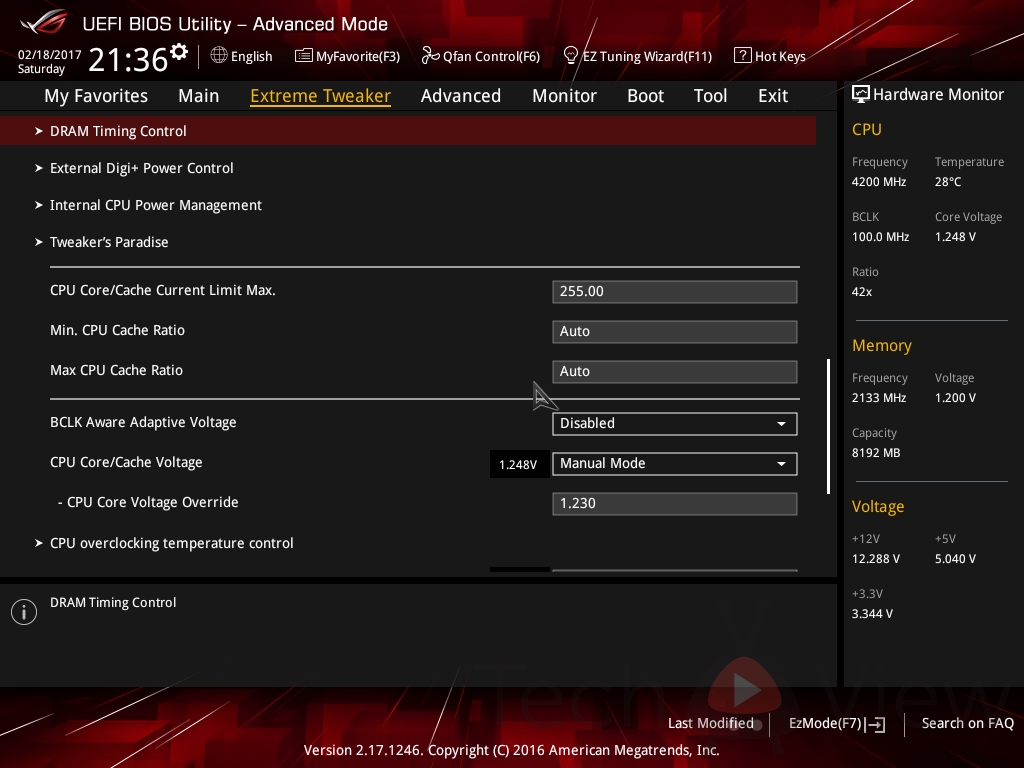Open the Tool tab
This screenshot has width=1024, height=768.
(x=710, y=96)
